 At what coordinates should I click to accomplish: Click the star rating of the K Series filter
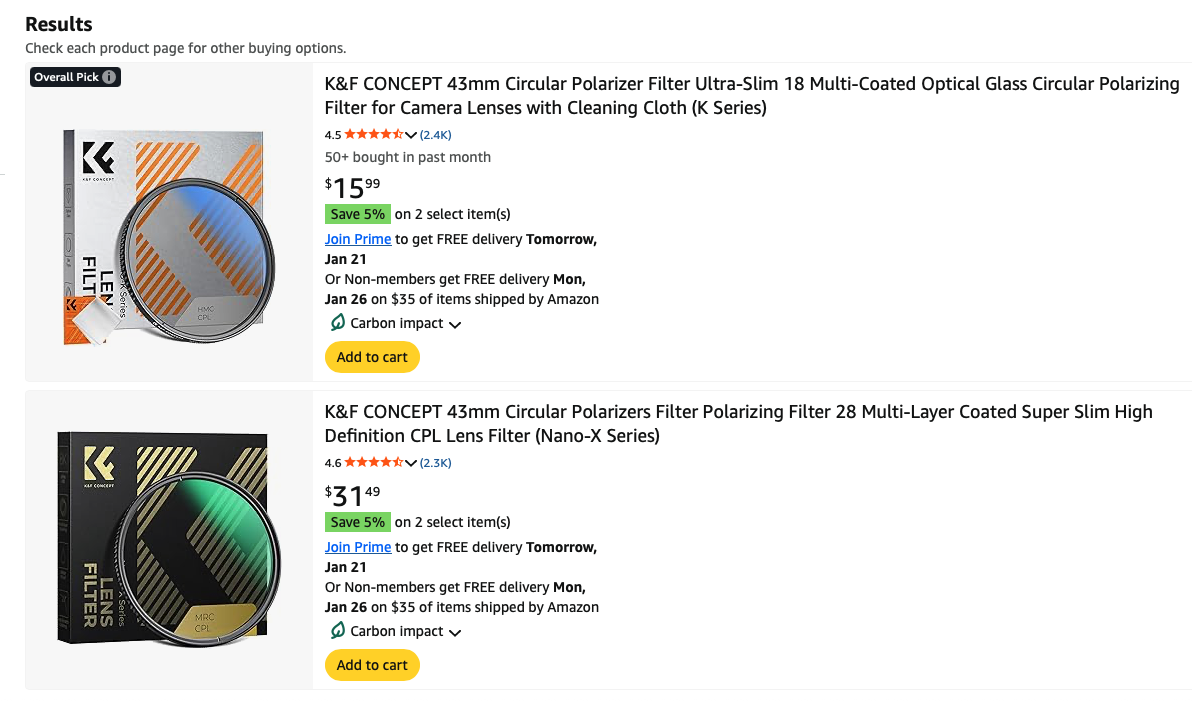373,135
